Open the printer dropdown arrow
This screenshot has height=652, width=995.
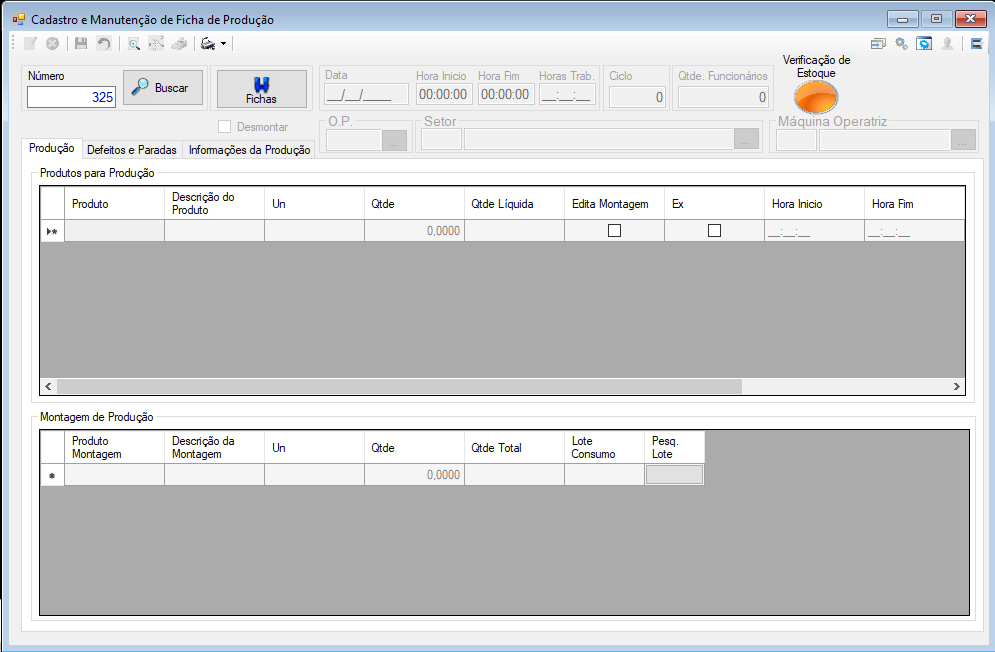pos(223,44)
